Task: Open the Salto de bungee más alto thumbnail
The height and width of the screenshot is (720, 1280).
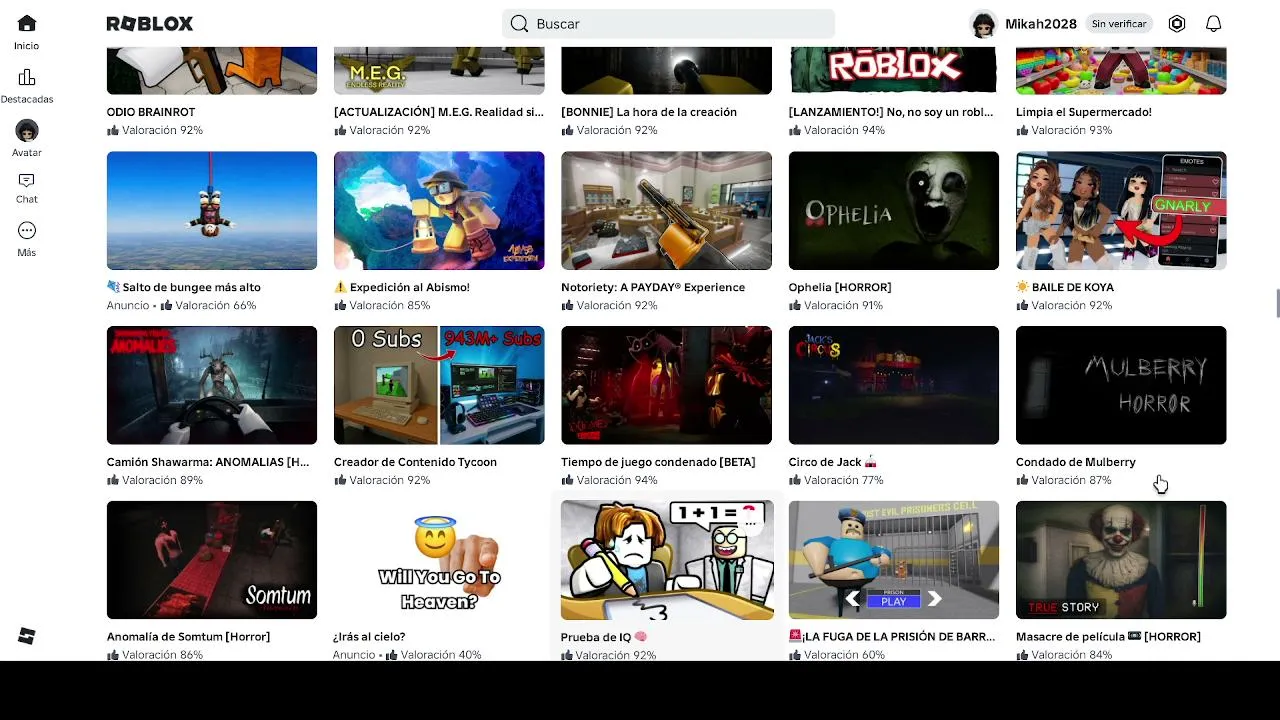Action: coord(212,211)
